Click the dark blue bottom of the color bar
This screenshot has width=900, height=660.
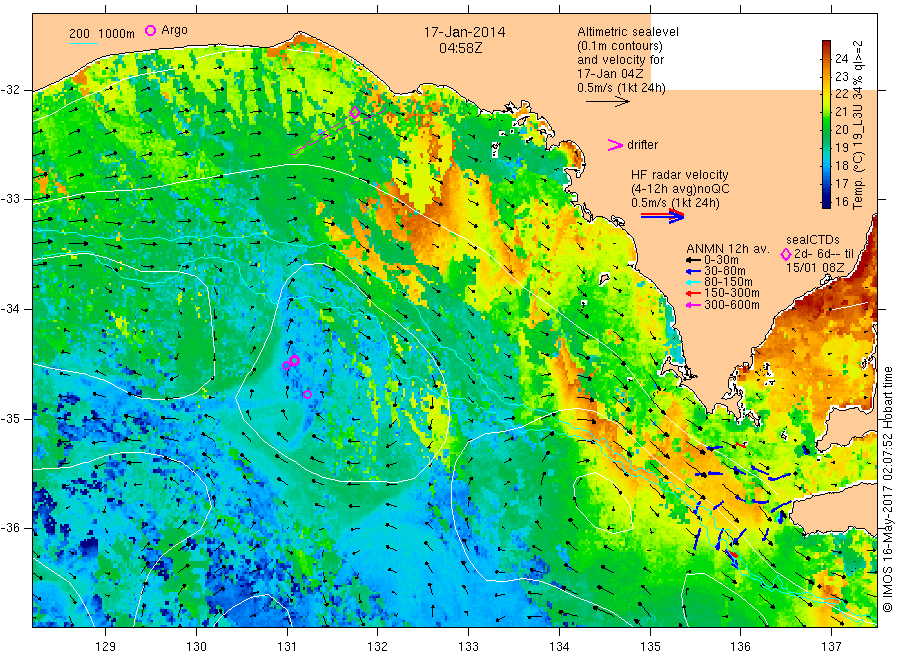pyautogui.click(x=827, y=203)
